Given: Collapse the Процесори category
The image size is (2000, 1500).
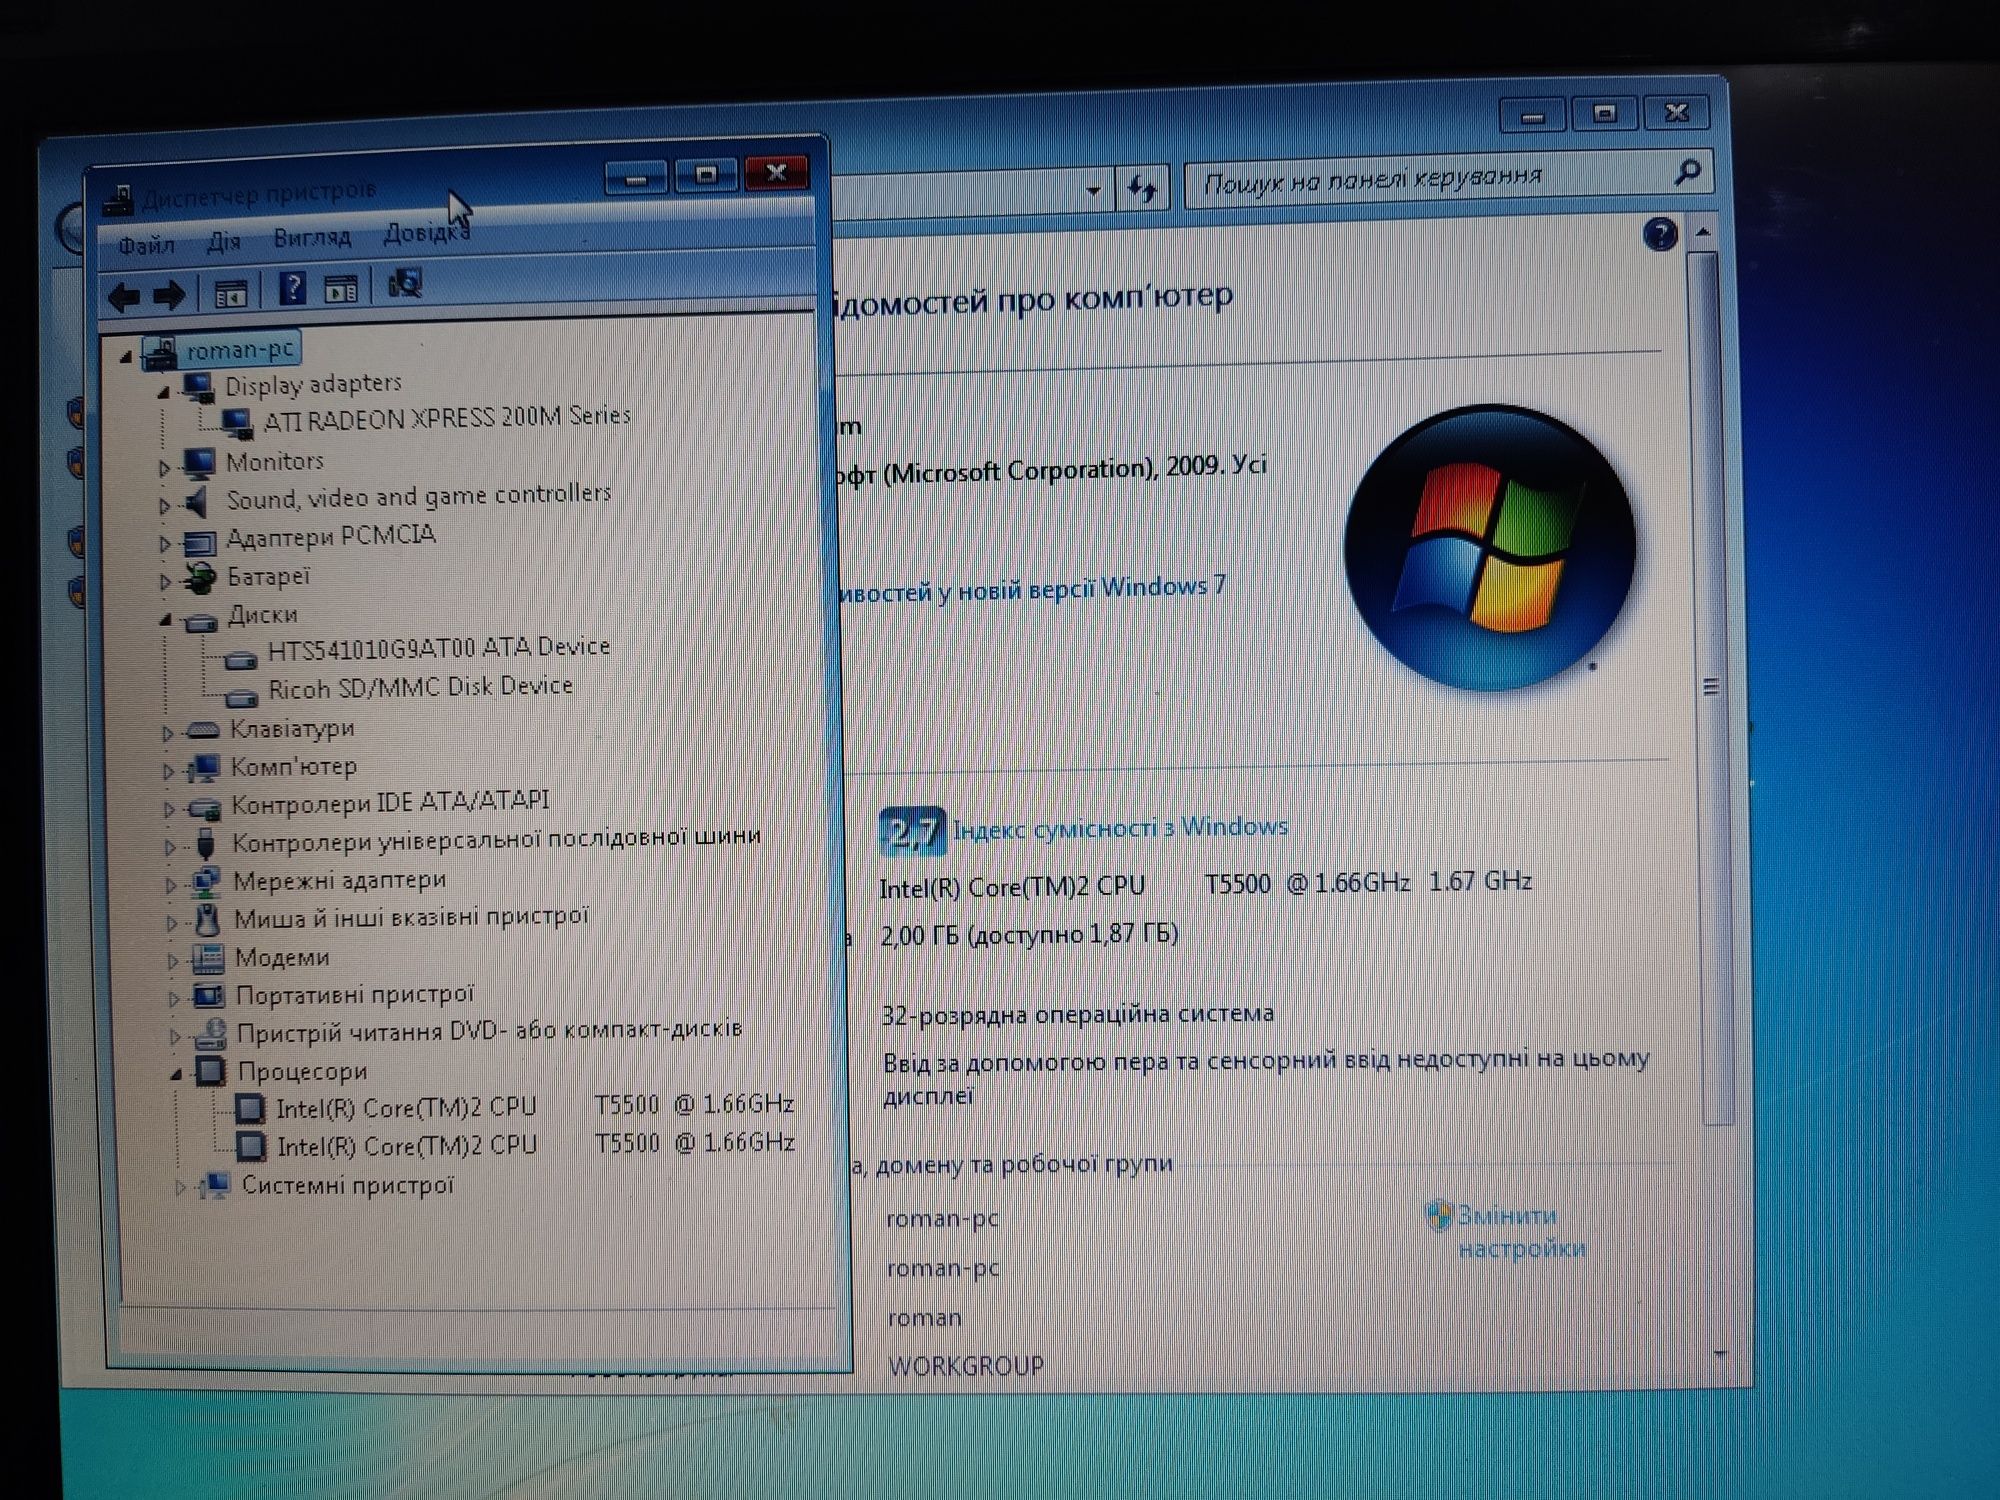Looking at the screenshot, I should [x=176, y=1075].
